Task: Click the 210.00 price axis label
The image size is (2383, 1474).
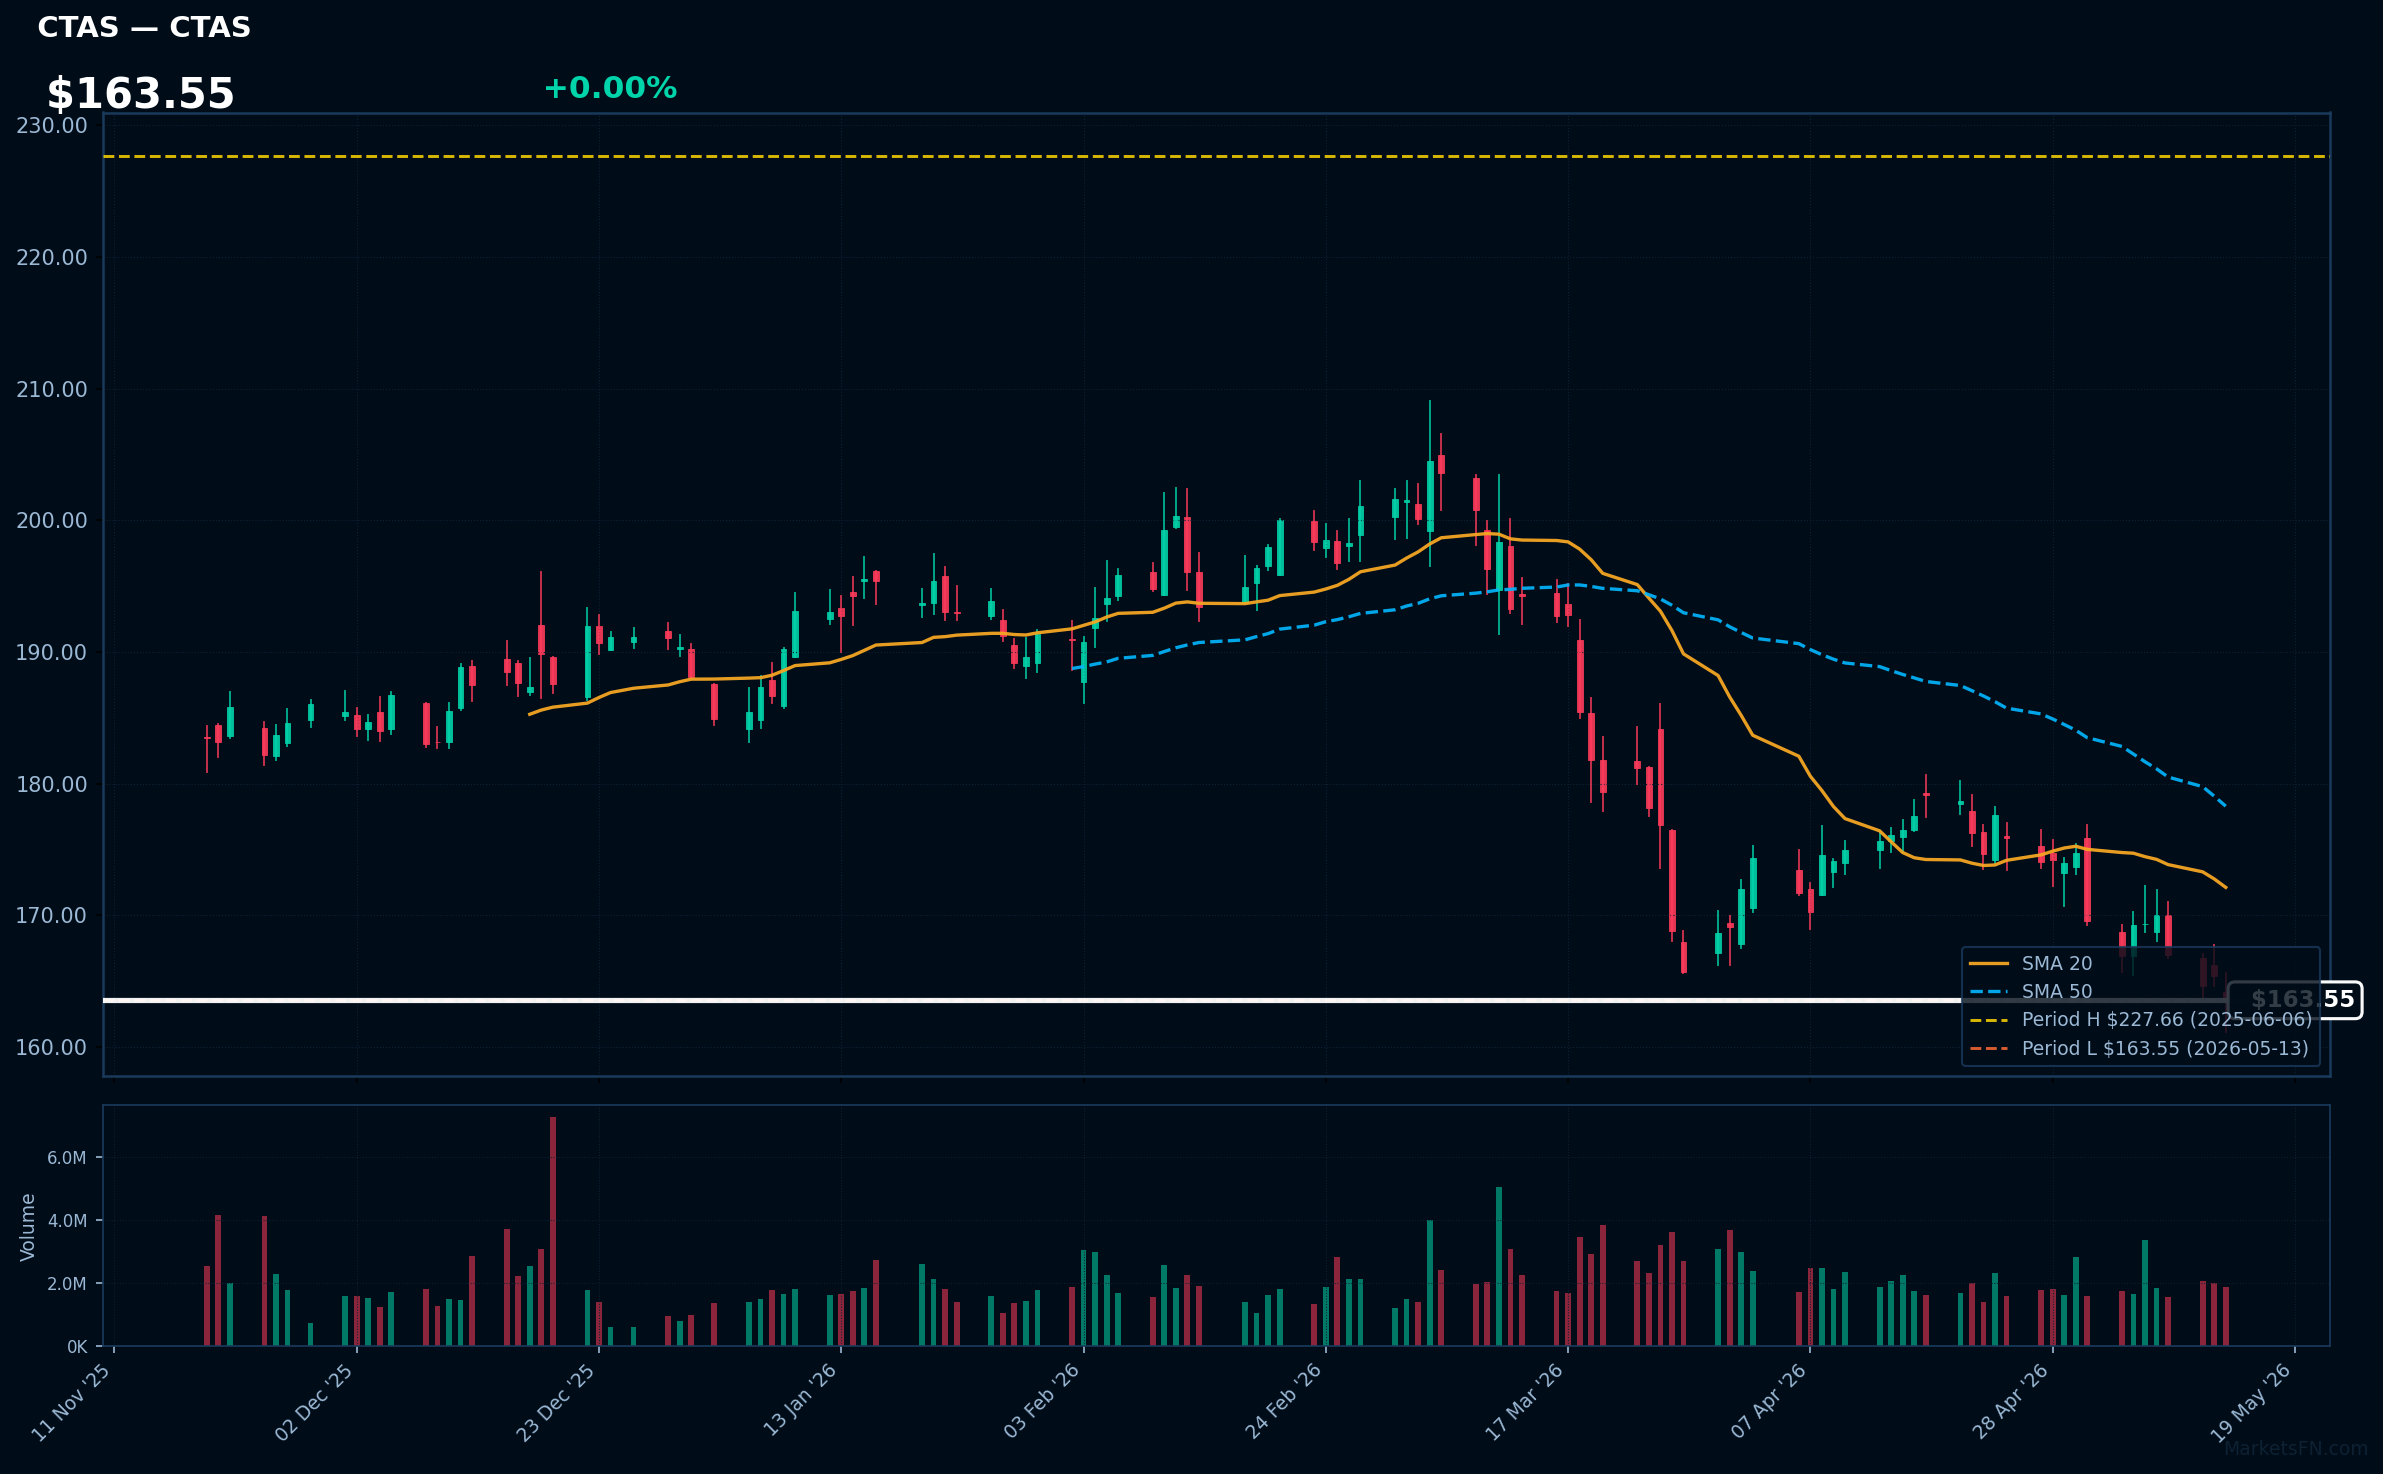Action: (x=52, y=389)
